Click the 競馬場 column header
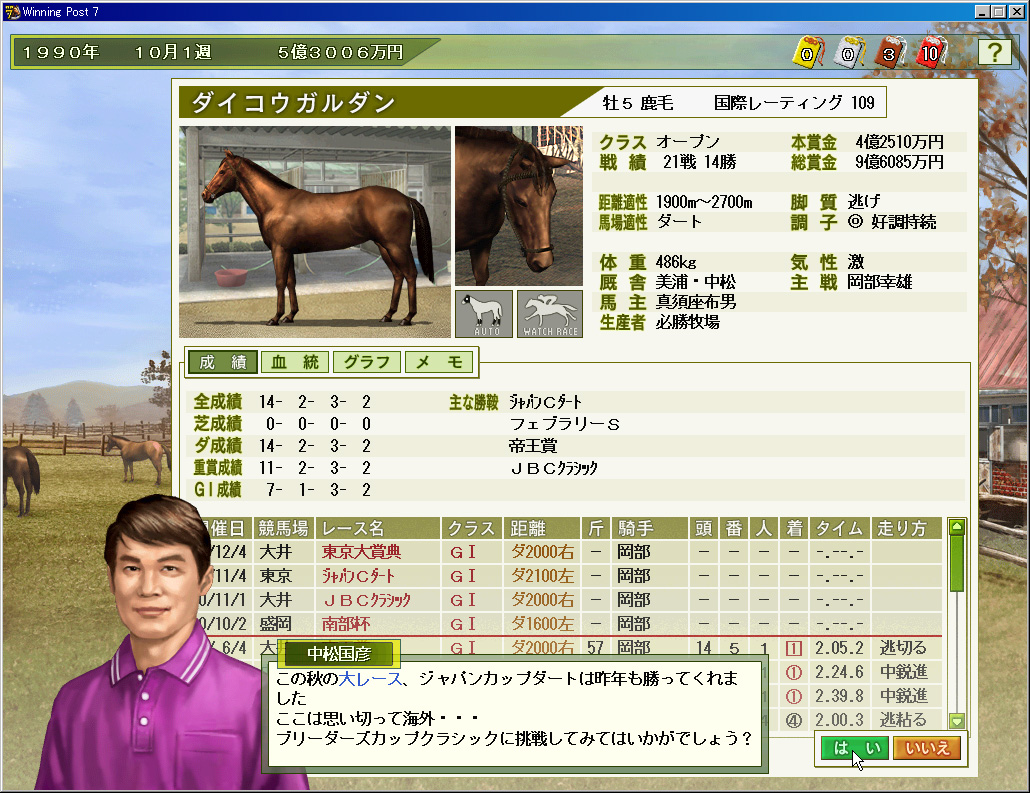 [x=284, y=528]
